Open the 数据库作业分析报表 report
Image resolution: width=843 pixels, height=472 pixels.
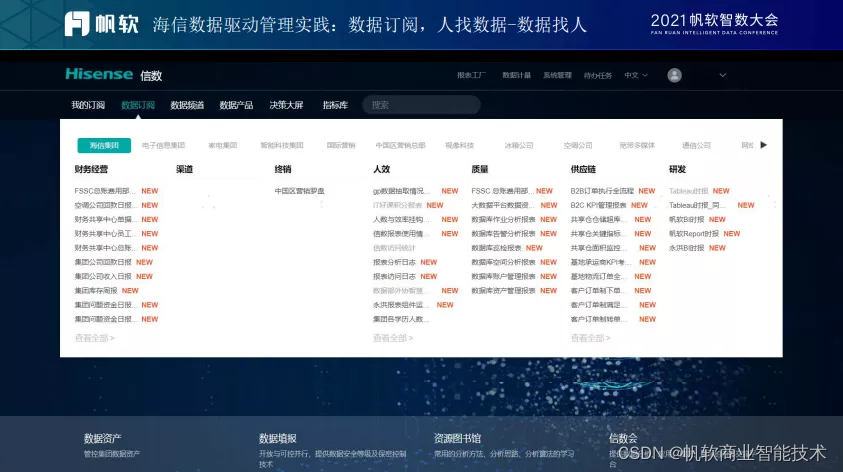tap(503, 219)
